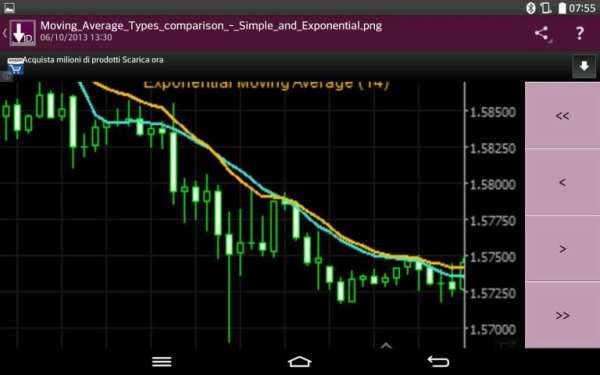Jump to last image with >> button

coord(562,315)
